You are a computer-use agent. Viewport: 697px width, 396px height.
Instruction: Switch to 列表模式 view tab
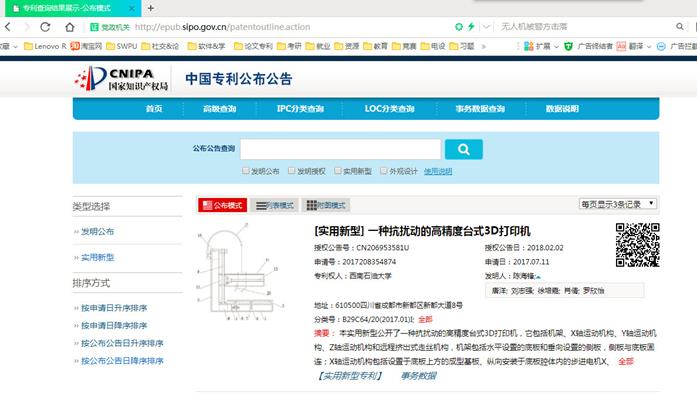coord(275,205)
